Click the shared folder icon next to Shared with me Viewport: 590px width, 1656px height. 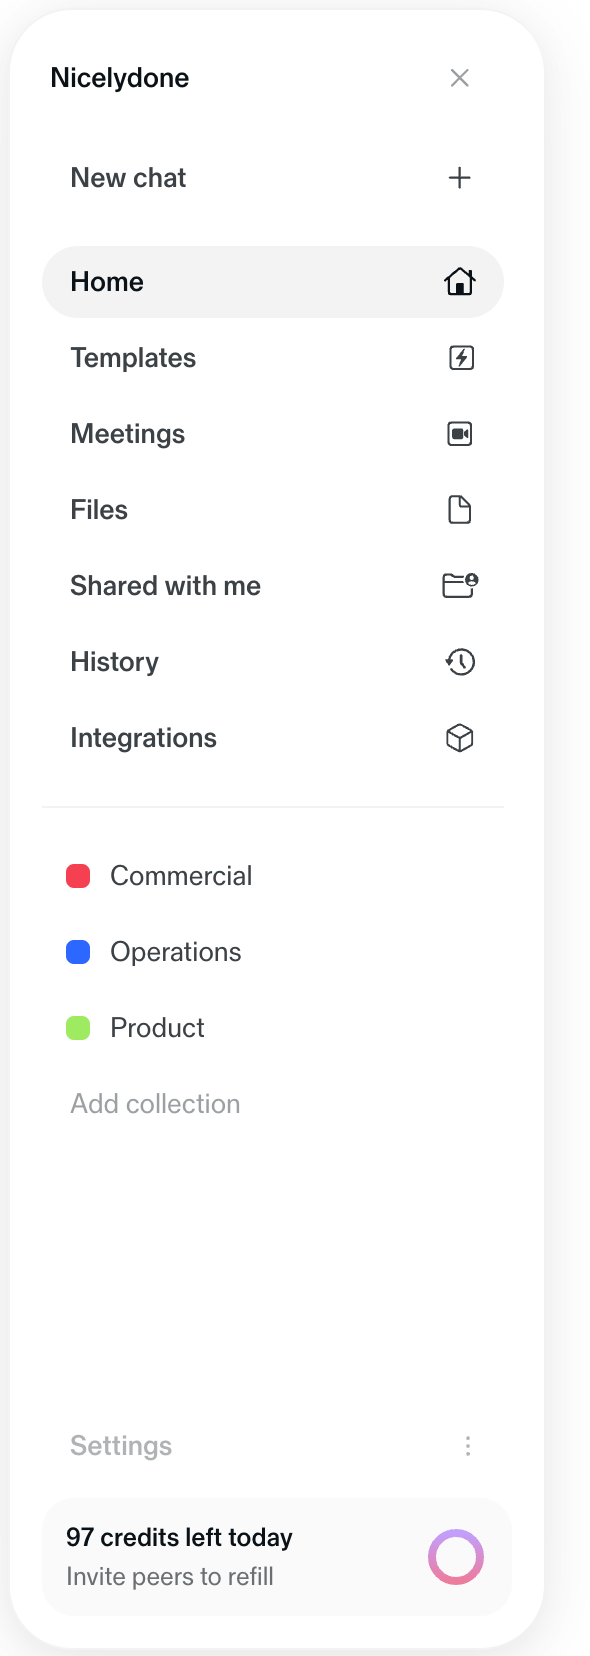[x=459, y=585]
